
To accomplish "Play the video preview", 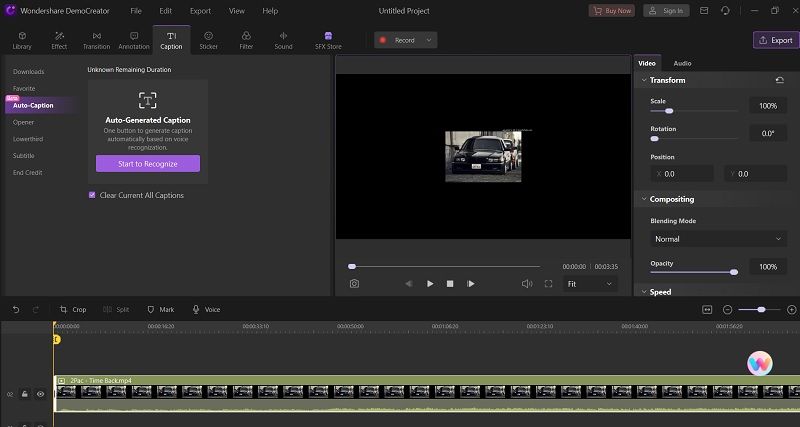I will pyautogui.click(x=430, y=284).
